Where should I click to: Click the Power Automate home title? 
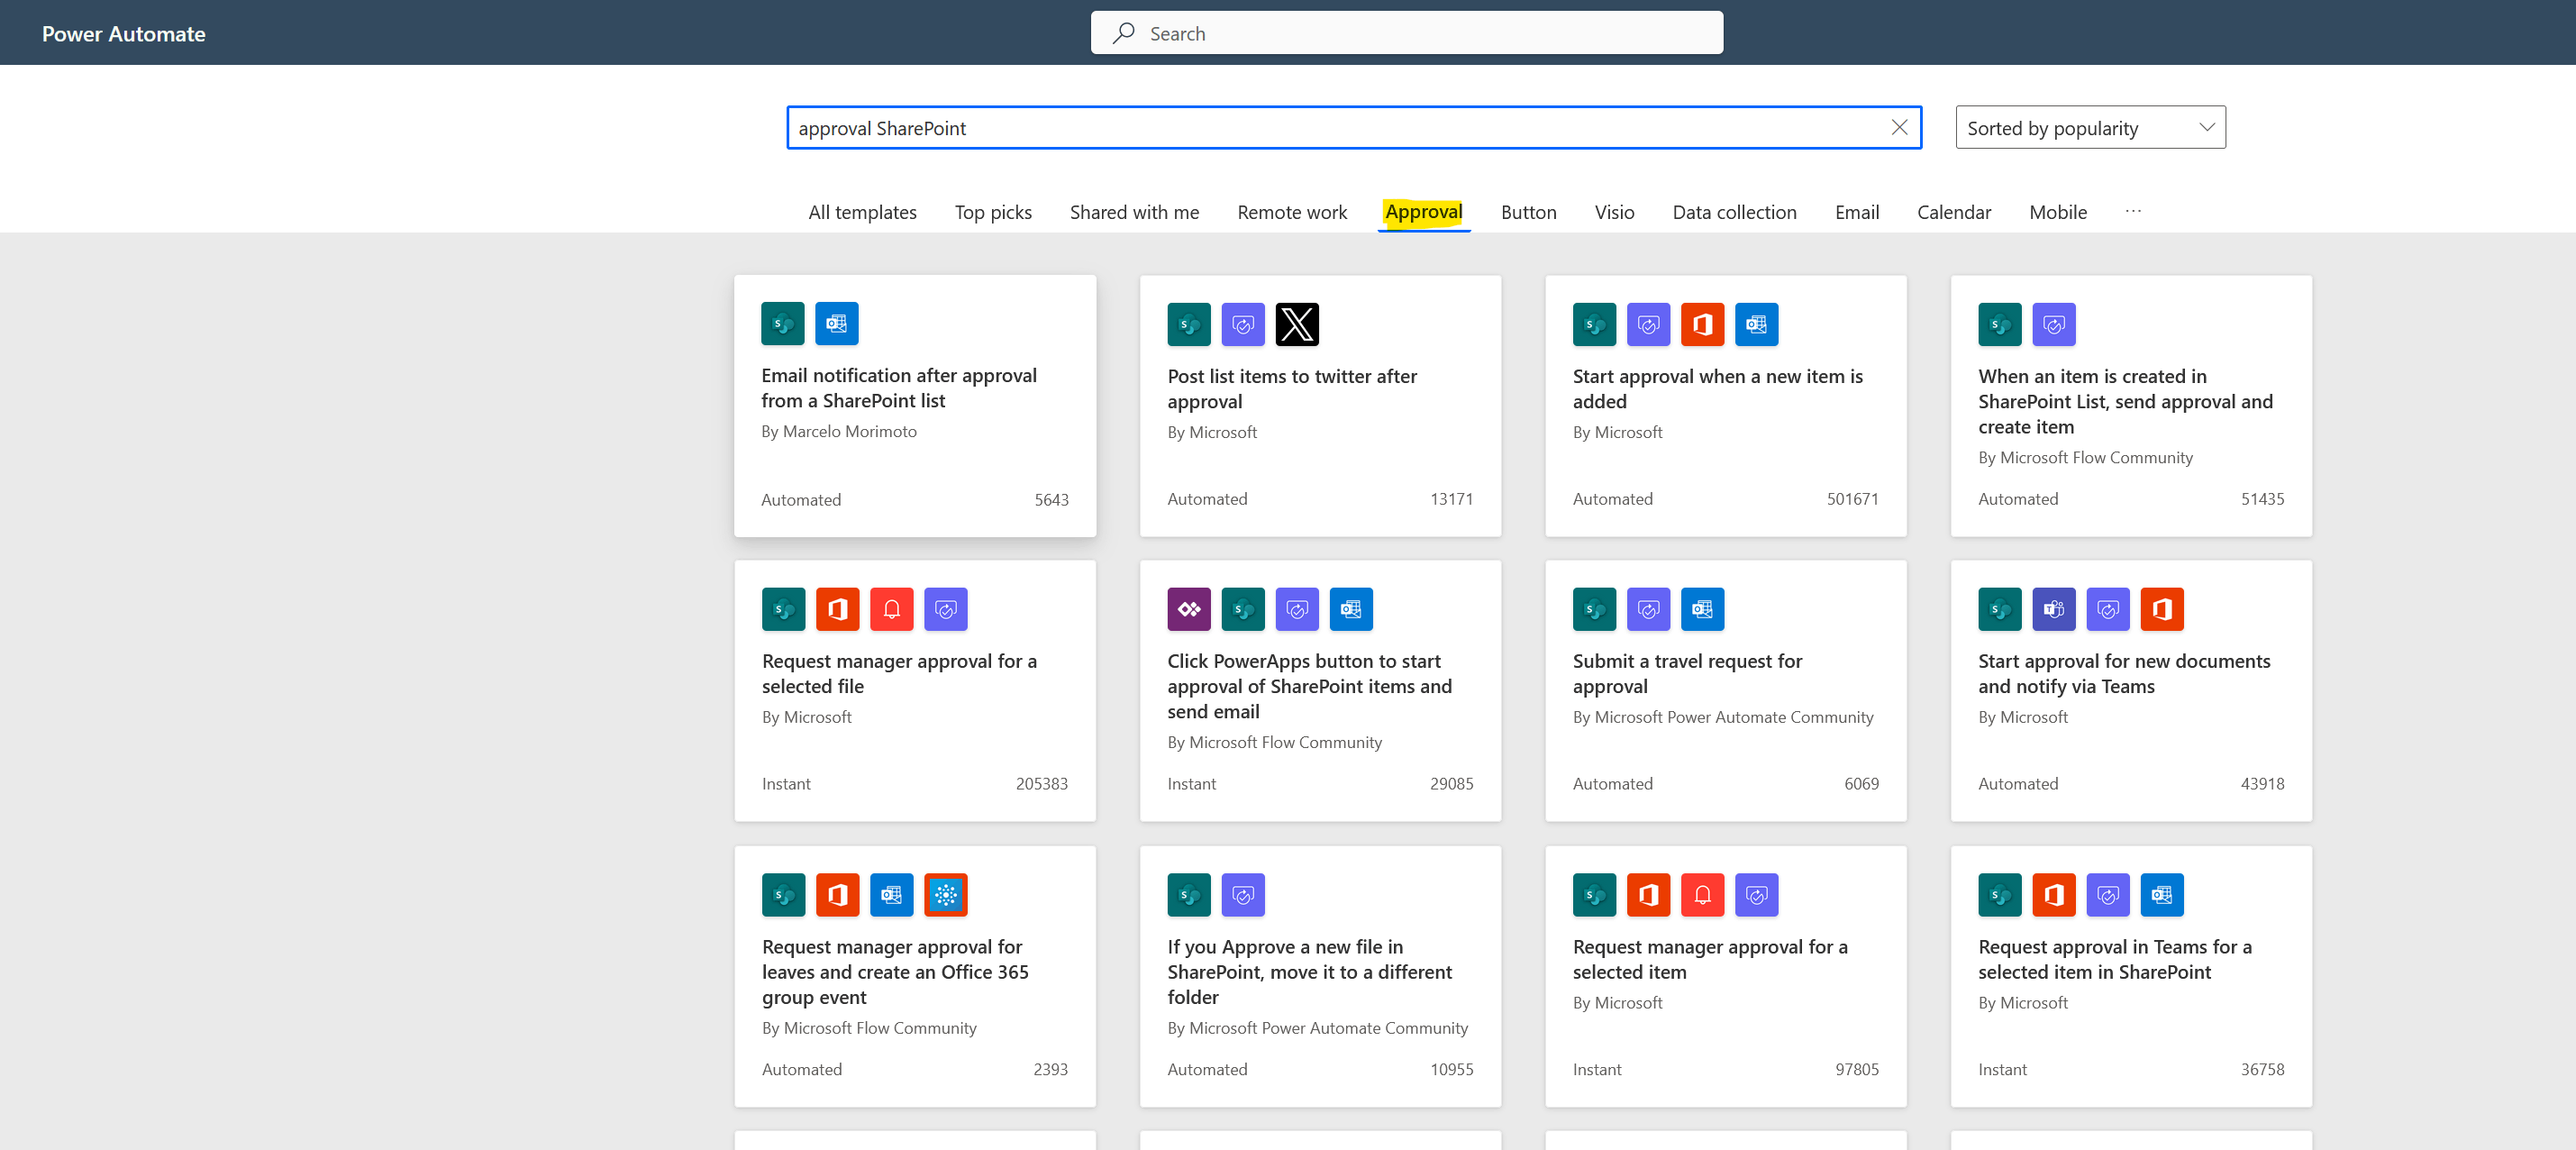124,33
